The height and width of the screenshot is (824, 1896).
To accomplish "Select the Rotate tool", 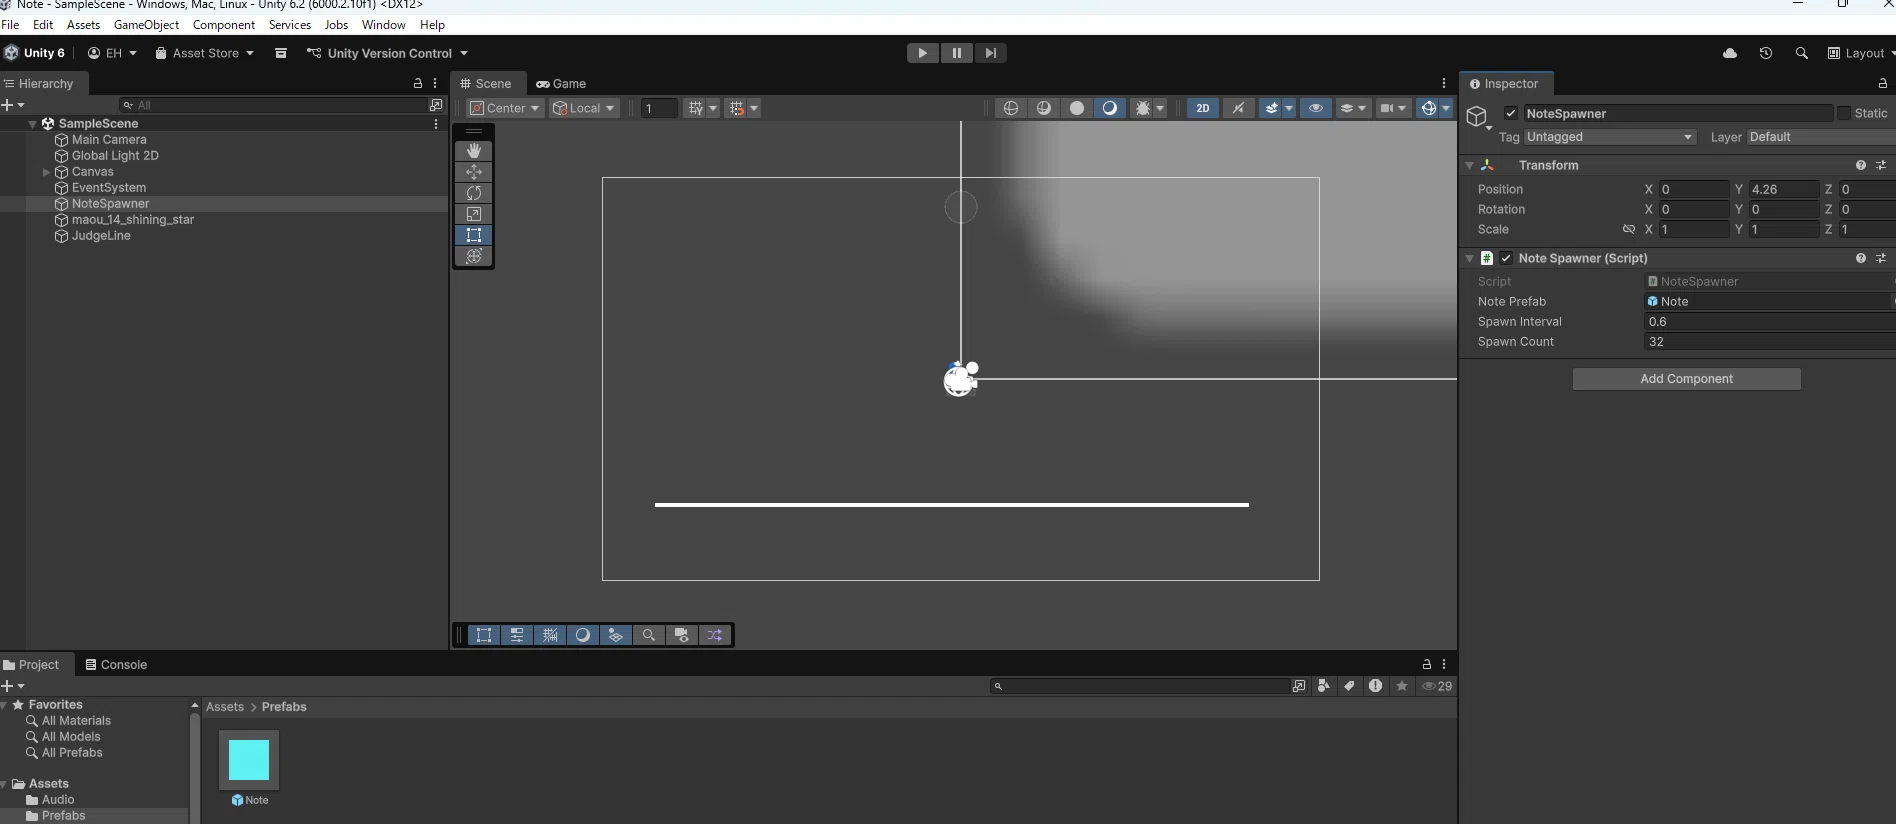I will (474, 193).
